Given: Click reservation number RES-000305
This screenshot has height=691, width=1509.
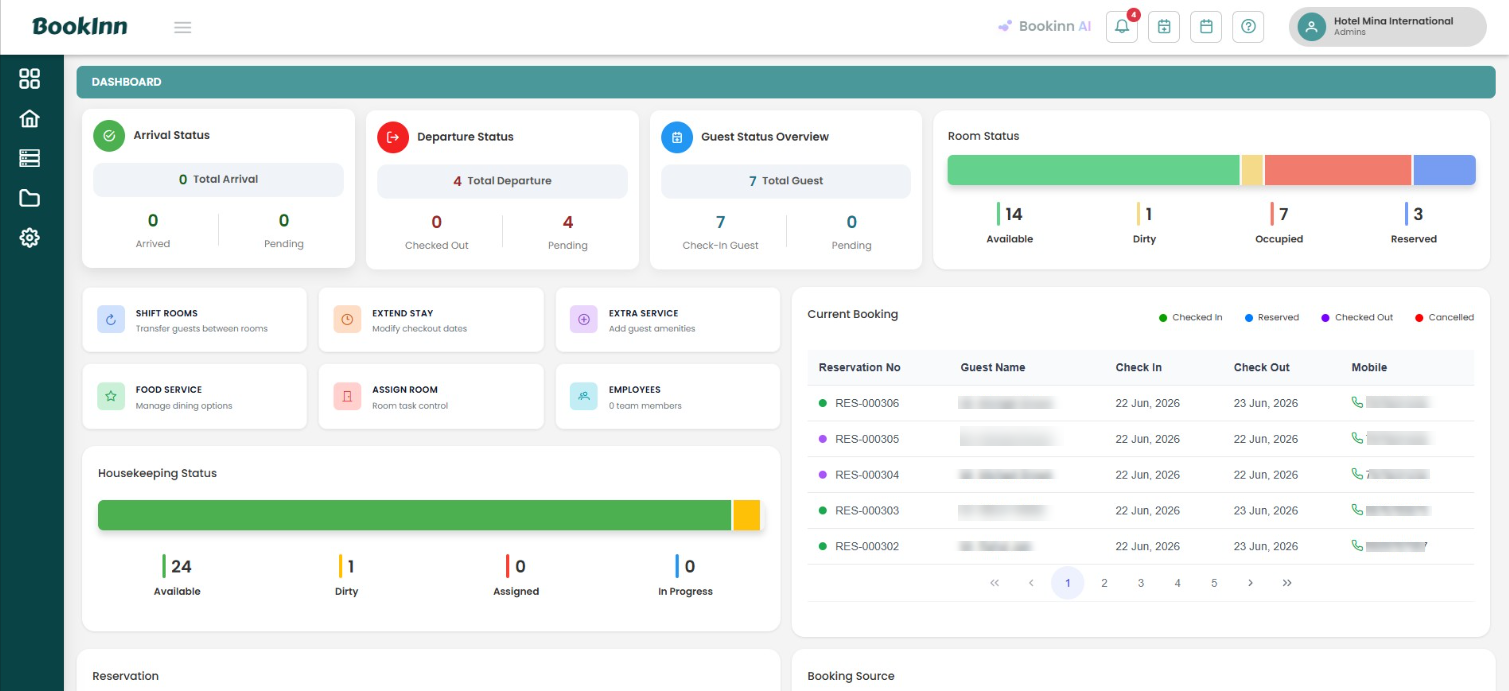Looking at the screenshot, I should point(867,439).
